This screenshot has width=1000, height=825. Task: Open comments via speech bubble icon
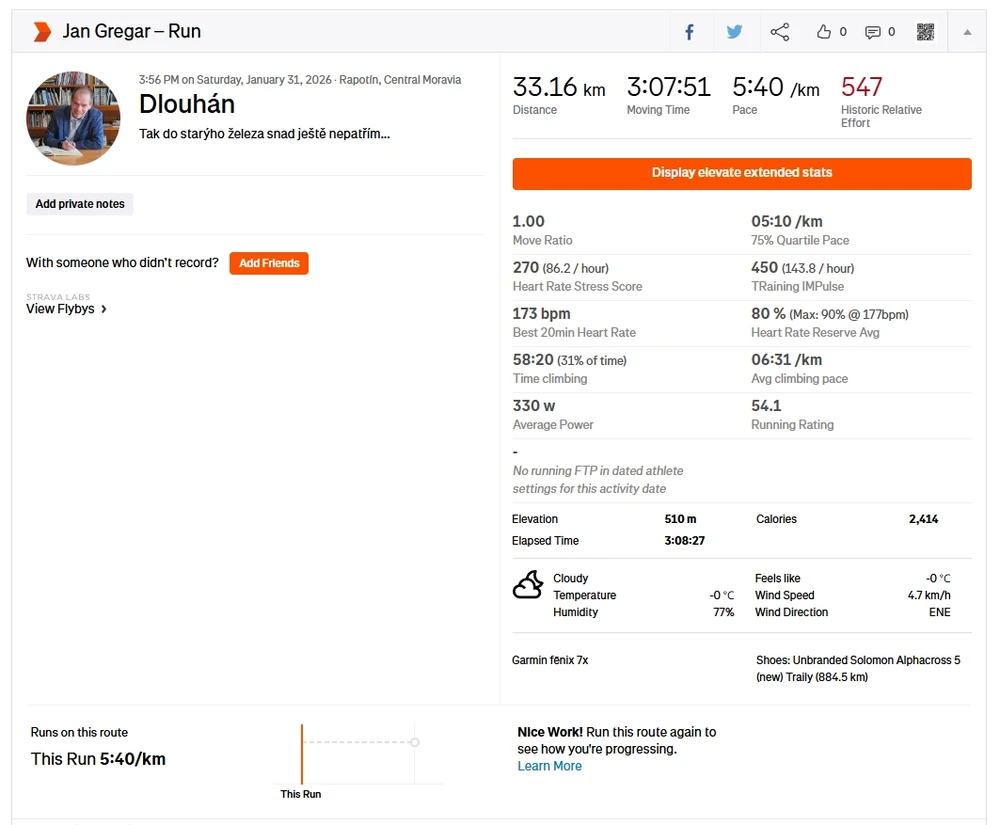tap(873, 32)
